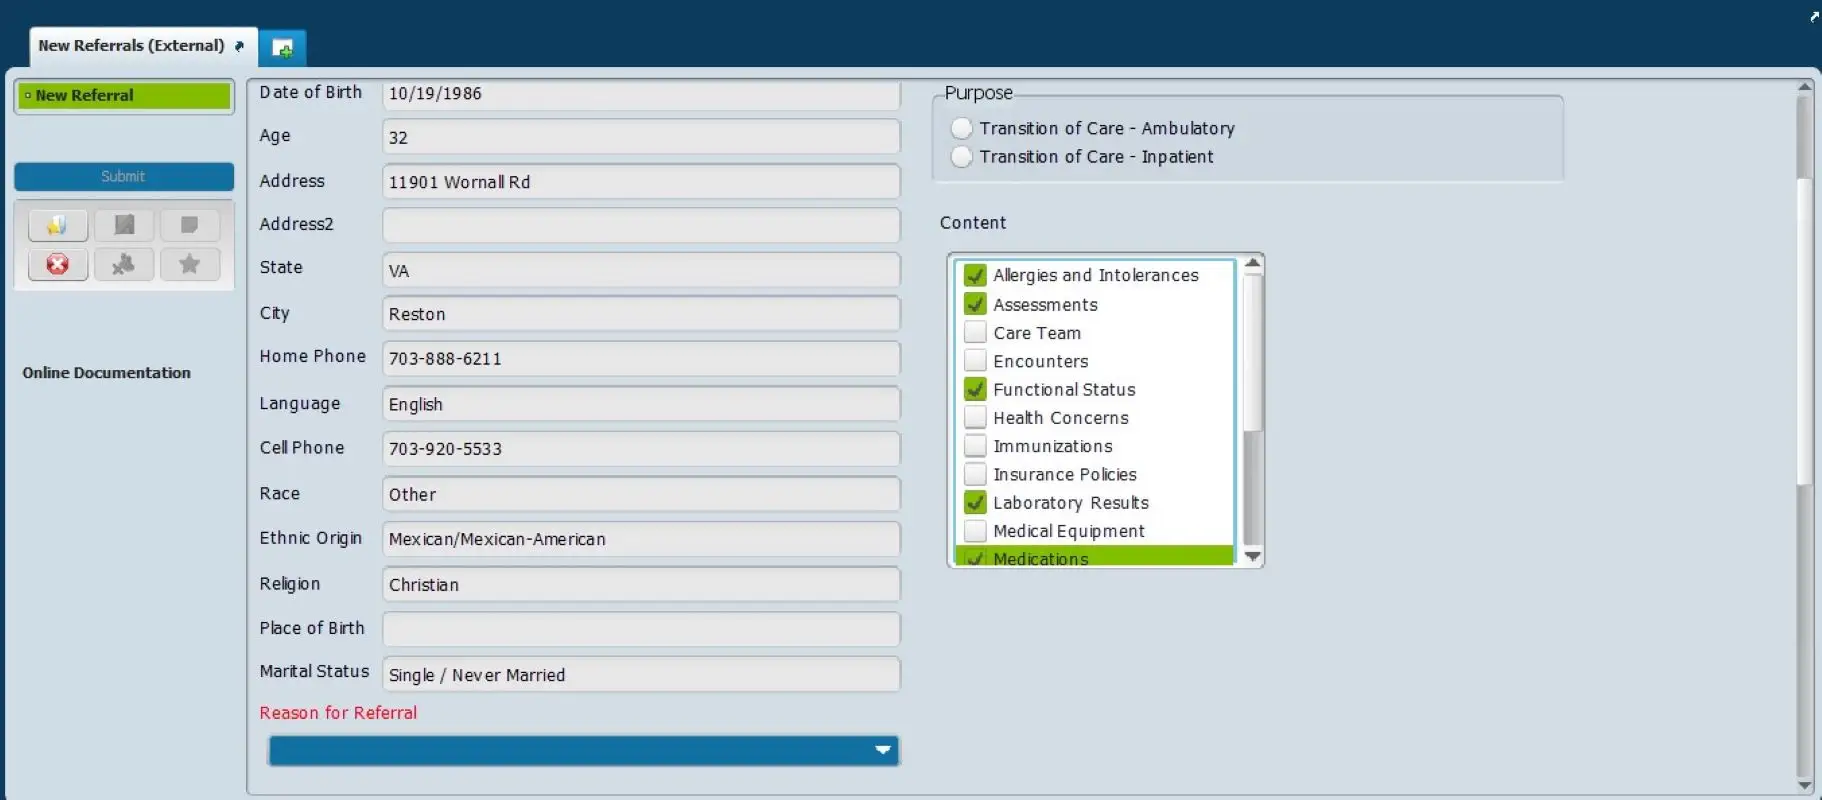Image resolution: width=1822 pixels, height=800 pixels.
Task: Check the Medical Equipment checkbox
Action: point(975,530)
